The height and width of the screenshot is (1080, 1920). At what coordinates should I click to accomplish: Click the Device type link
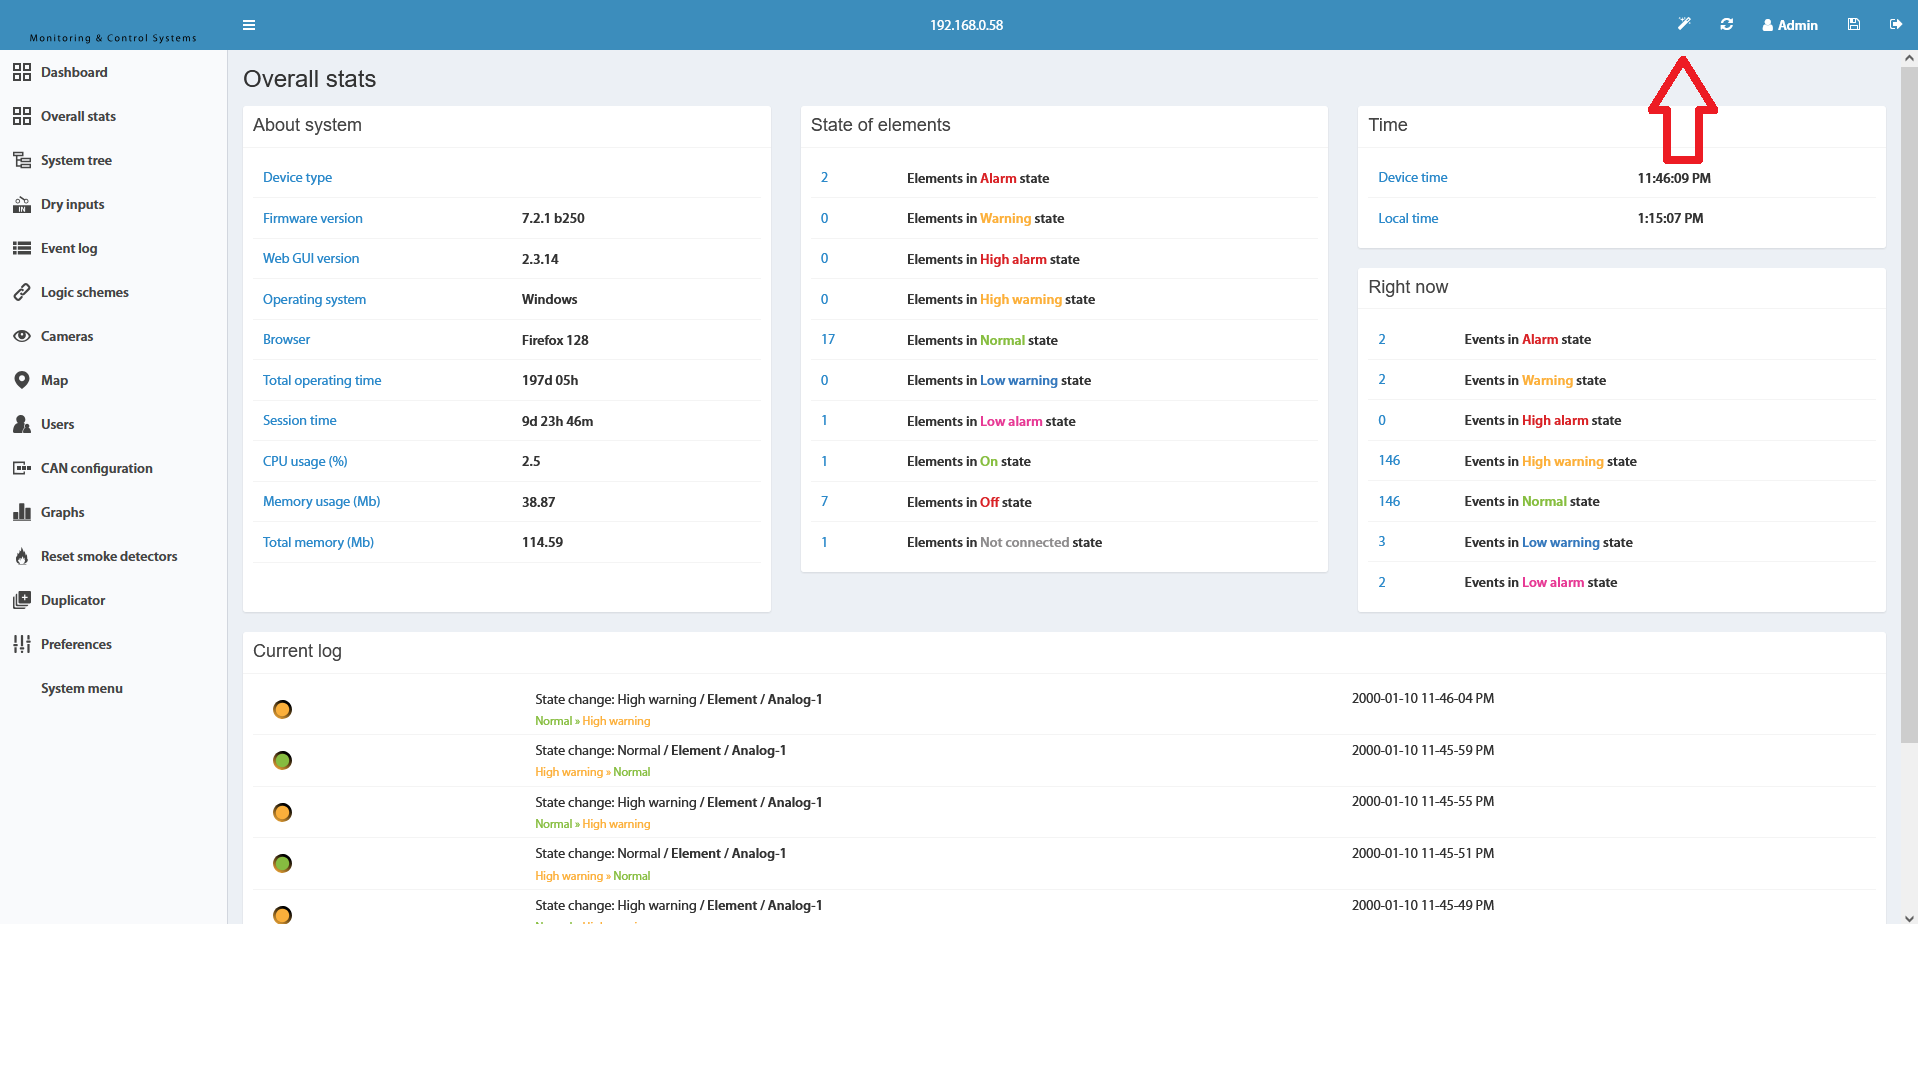297,177
